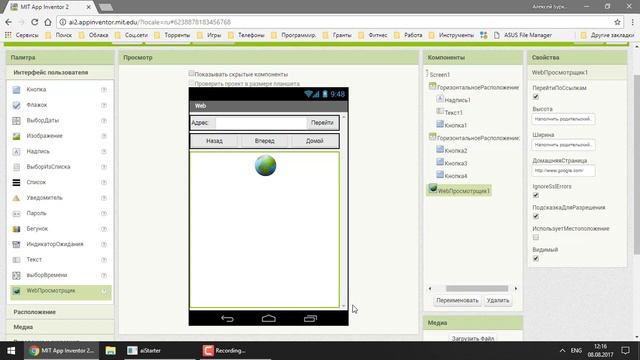640x360 pixels.
Task: Select the WebПросмотрщик palette component icon
Action: (x=16, y=291)
